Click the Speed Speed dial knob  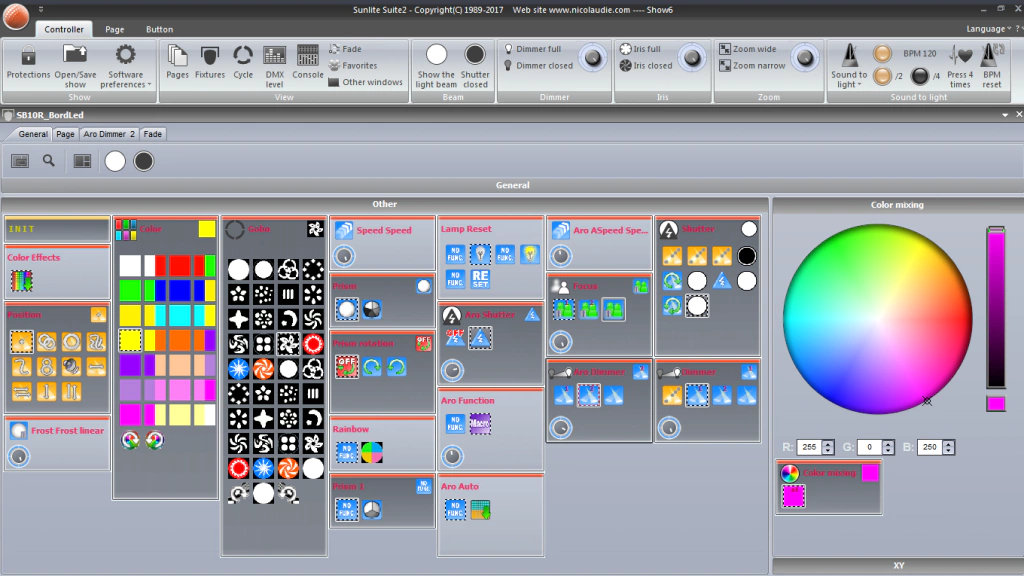(344, 256)
